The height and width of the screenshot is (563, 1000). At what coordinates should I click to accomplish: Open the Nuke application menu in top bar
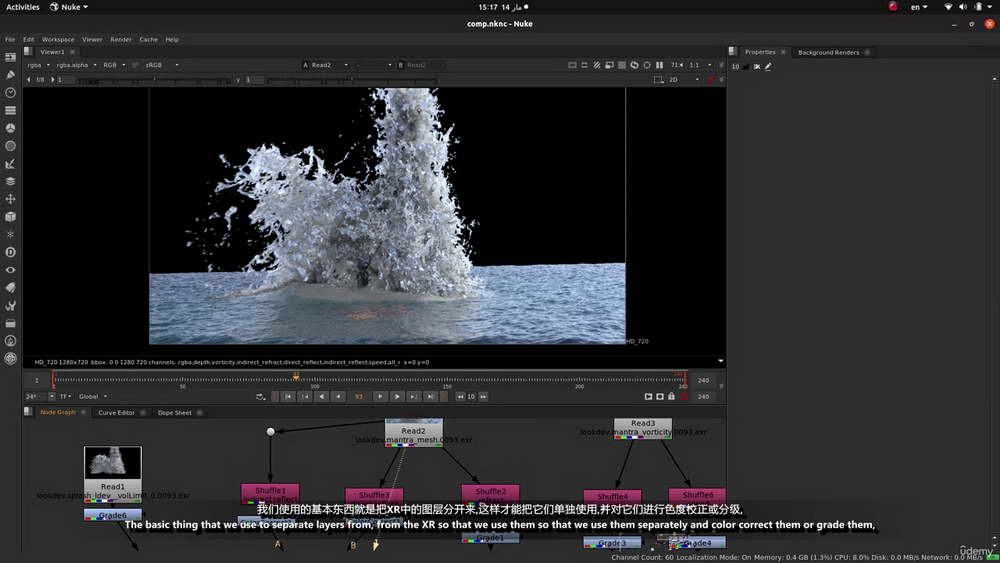pyautogui.click(x=70, y=7)
